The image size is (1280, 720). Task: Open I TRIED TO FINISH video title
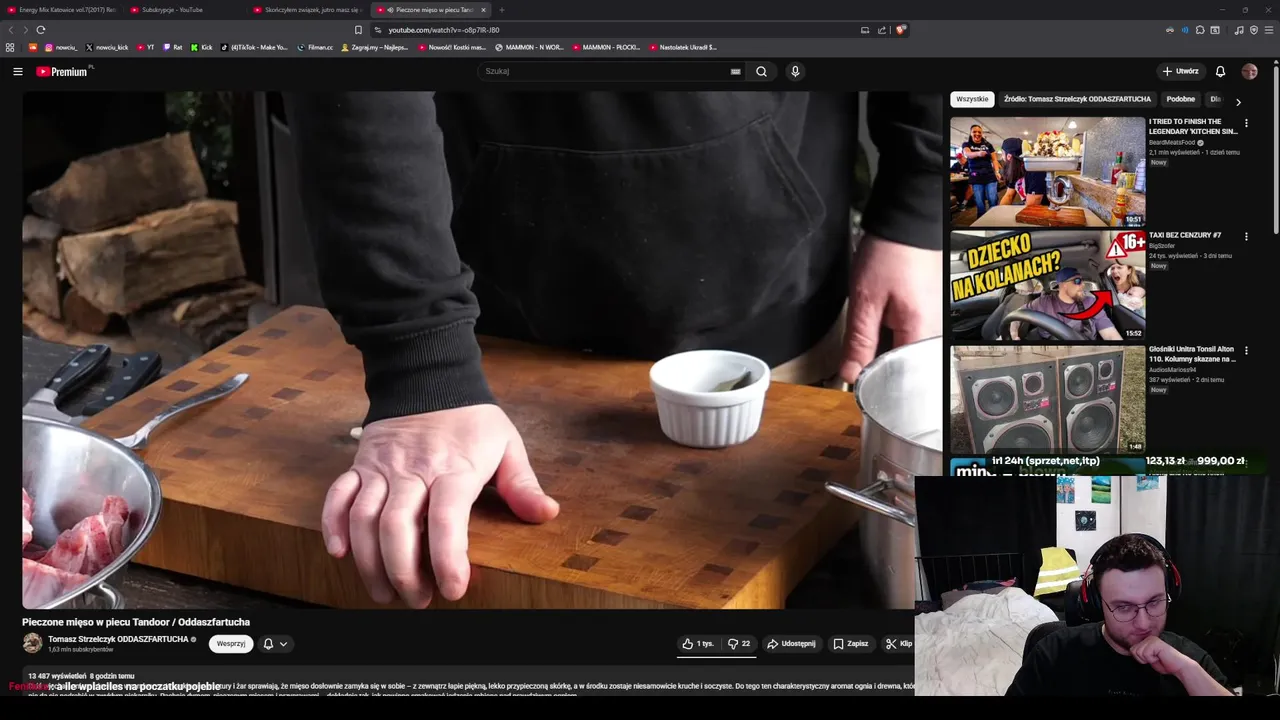[1193, 126]
